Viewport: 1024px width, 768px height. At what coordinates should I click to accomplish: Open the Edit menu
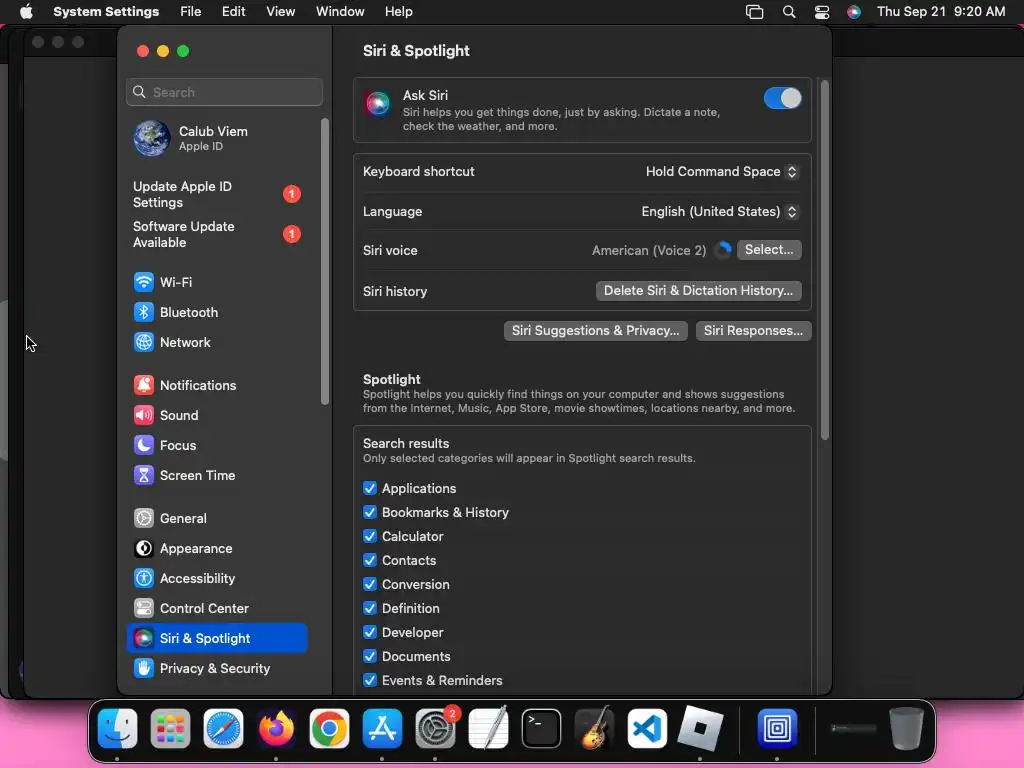point(233,12)
